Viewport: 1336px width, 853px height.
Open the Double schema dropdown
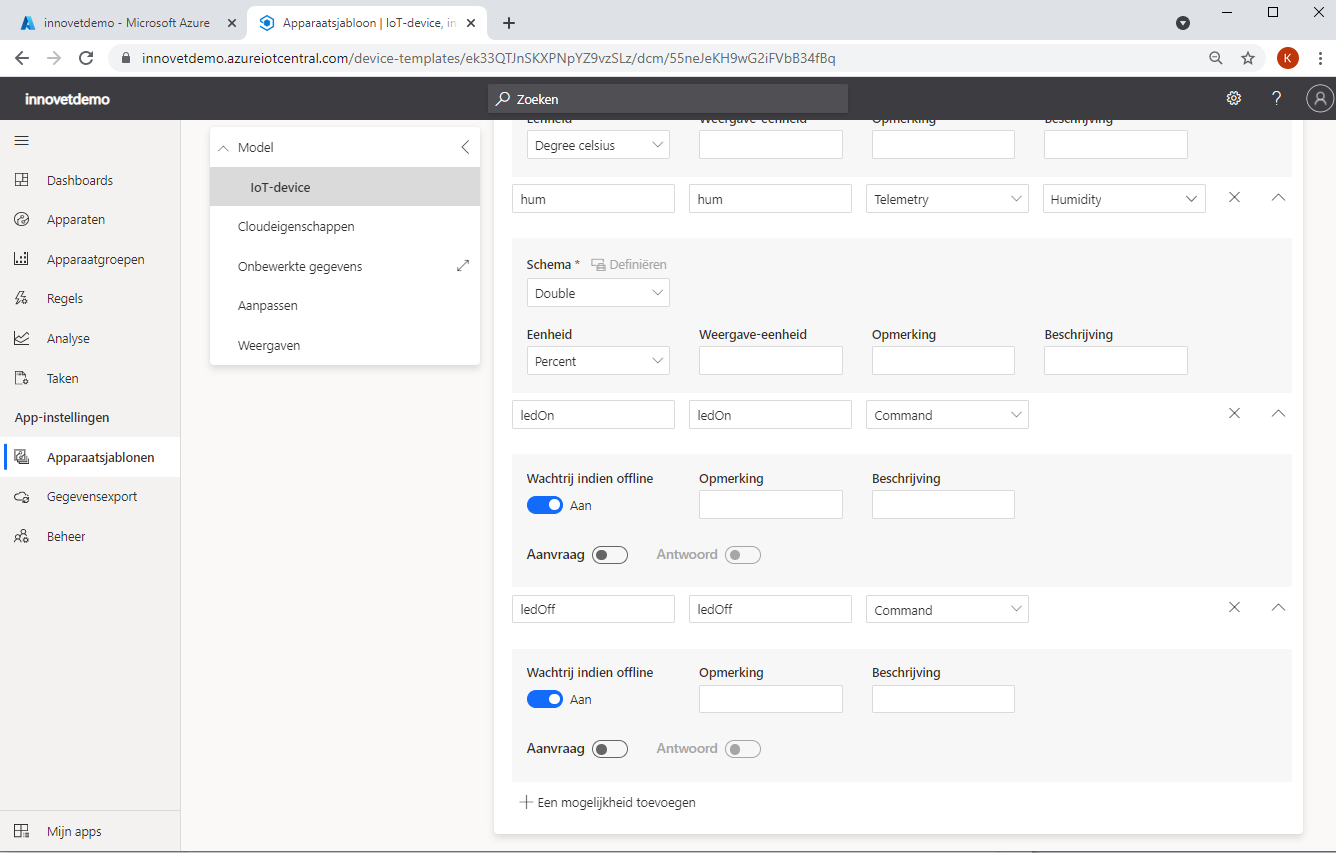click(x=598, y=293)
